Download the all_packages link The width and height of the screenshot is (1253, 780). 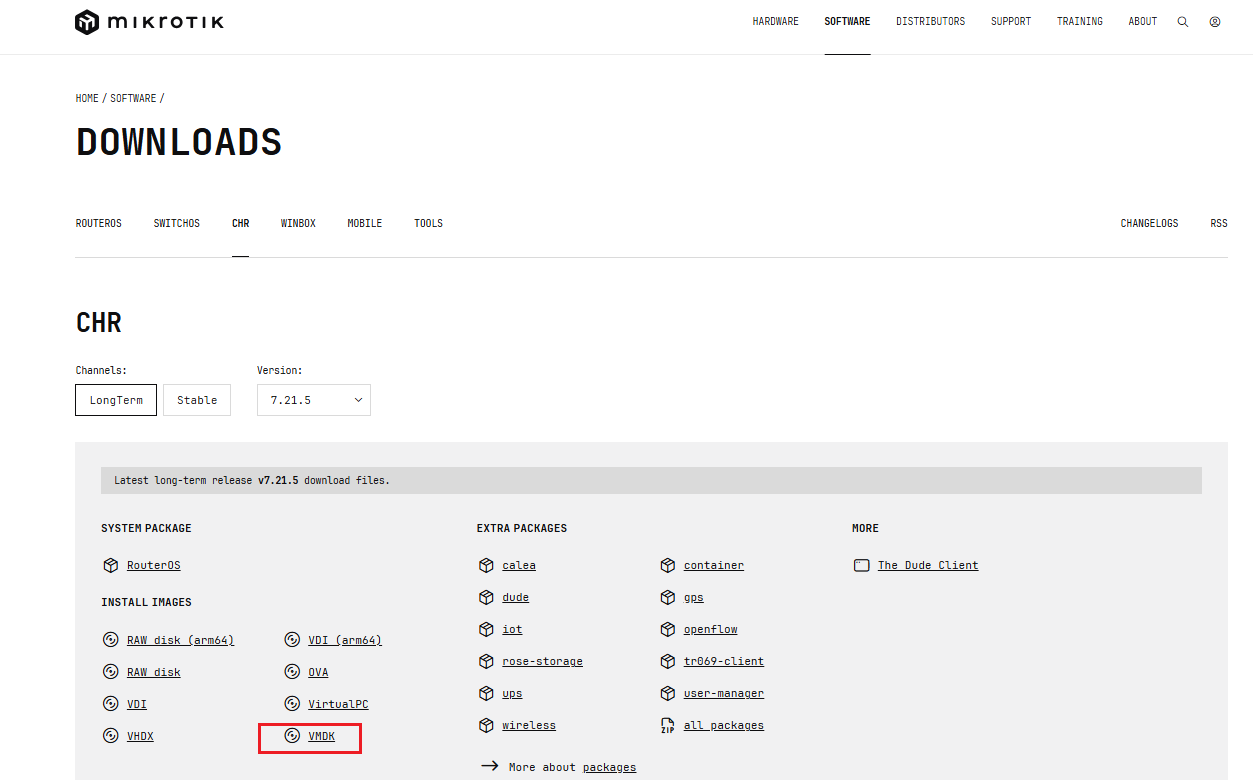(724, 726)
